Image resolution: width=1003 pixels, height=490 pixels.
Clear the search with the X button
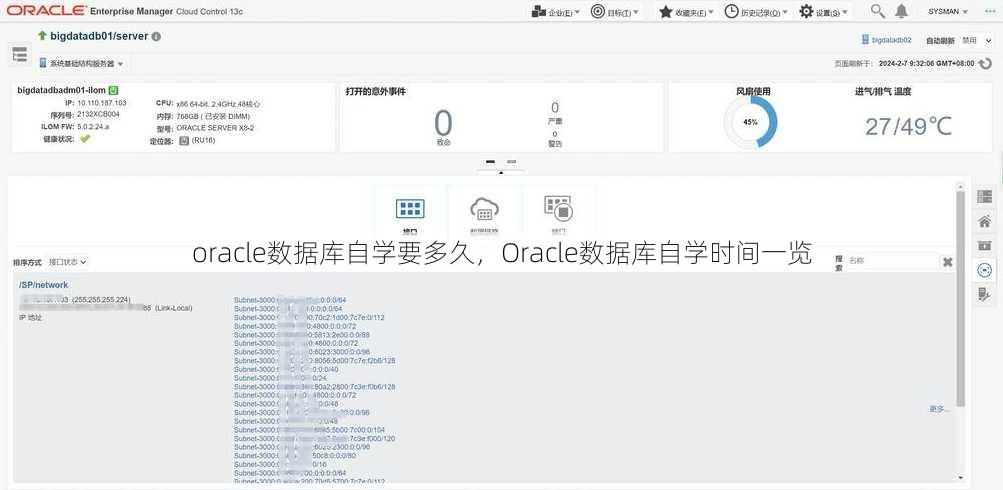(x=947, y=262)
